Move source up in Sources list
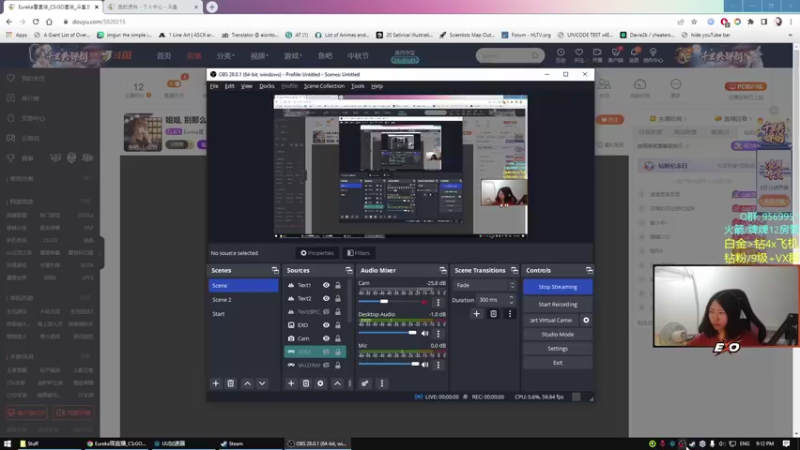 pos(337,383)
